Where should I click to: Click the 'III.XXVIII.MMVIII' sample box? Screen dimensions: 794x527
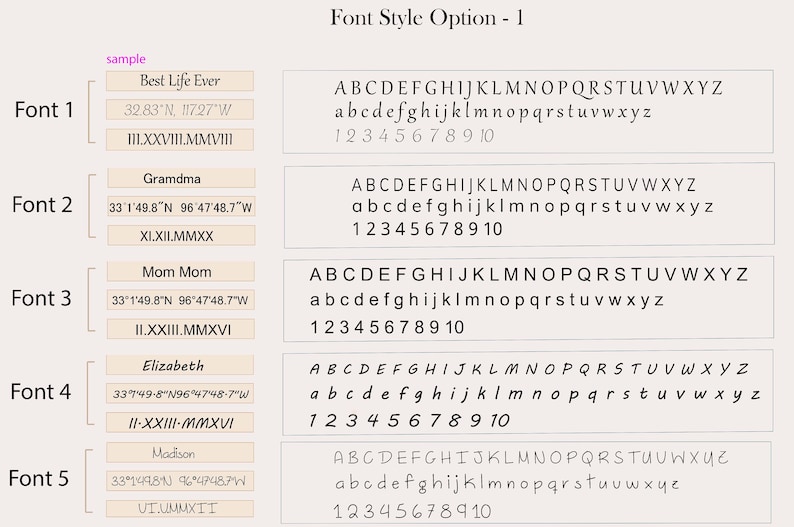pos(180,140)
